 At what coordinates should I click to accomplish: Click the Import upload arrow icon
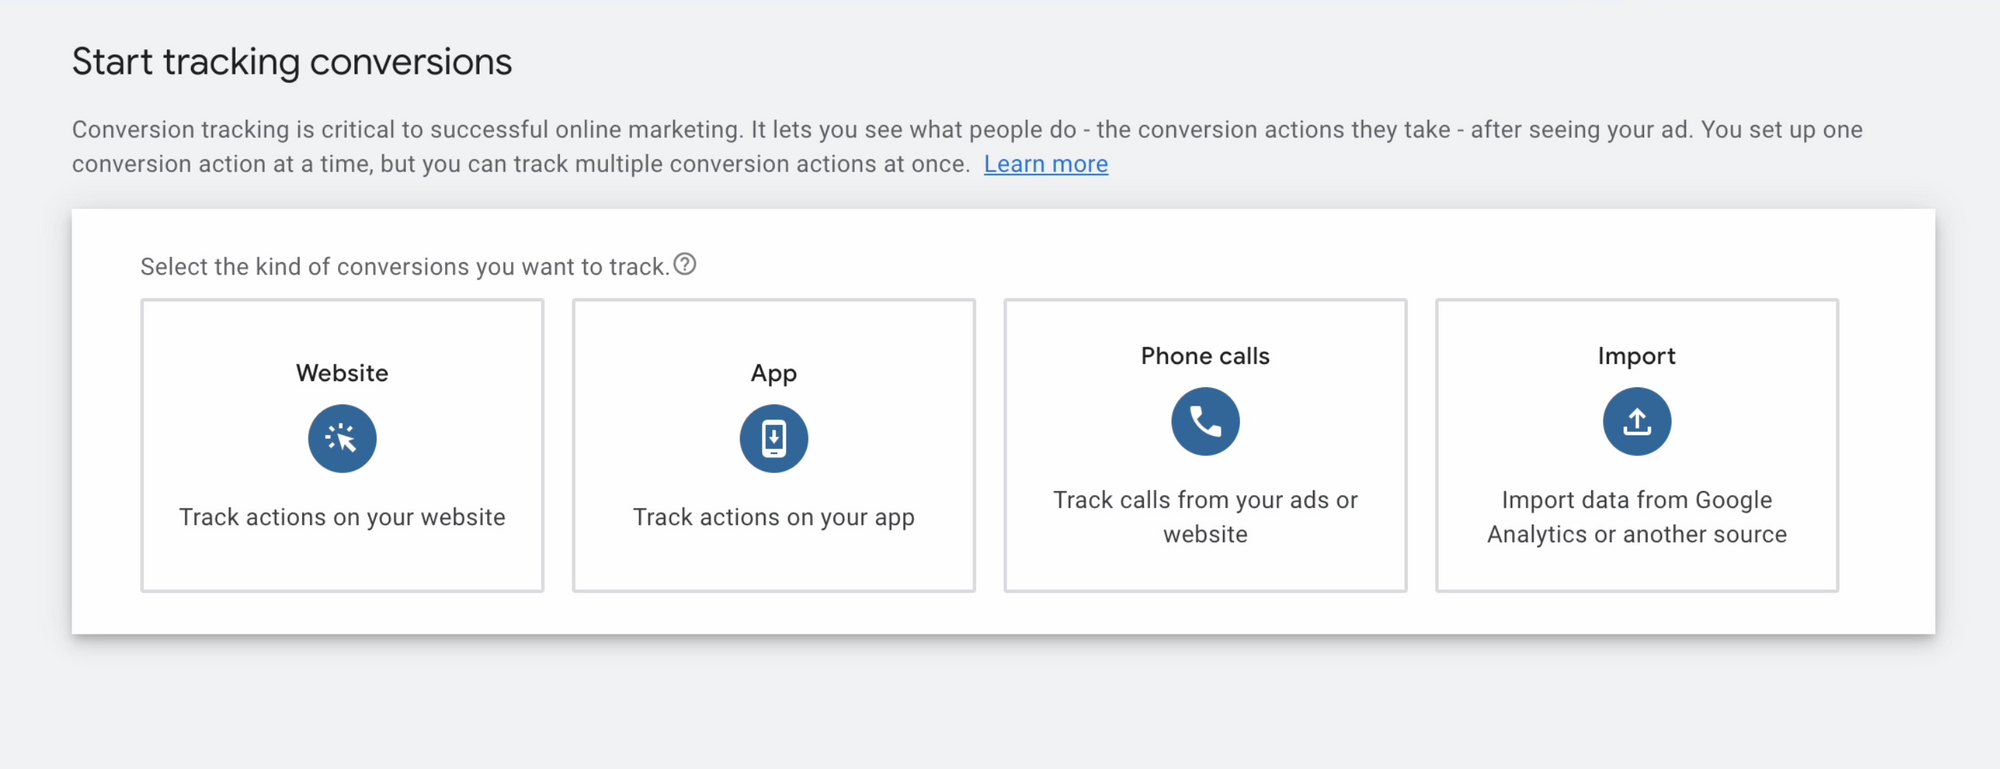(1637, 421)
